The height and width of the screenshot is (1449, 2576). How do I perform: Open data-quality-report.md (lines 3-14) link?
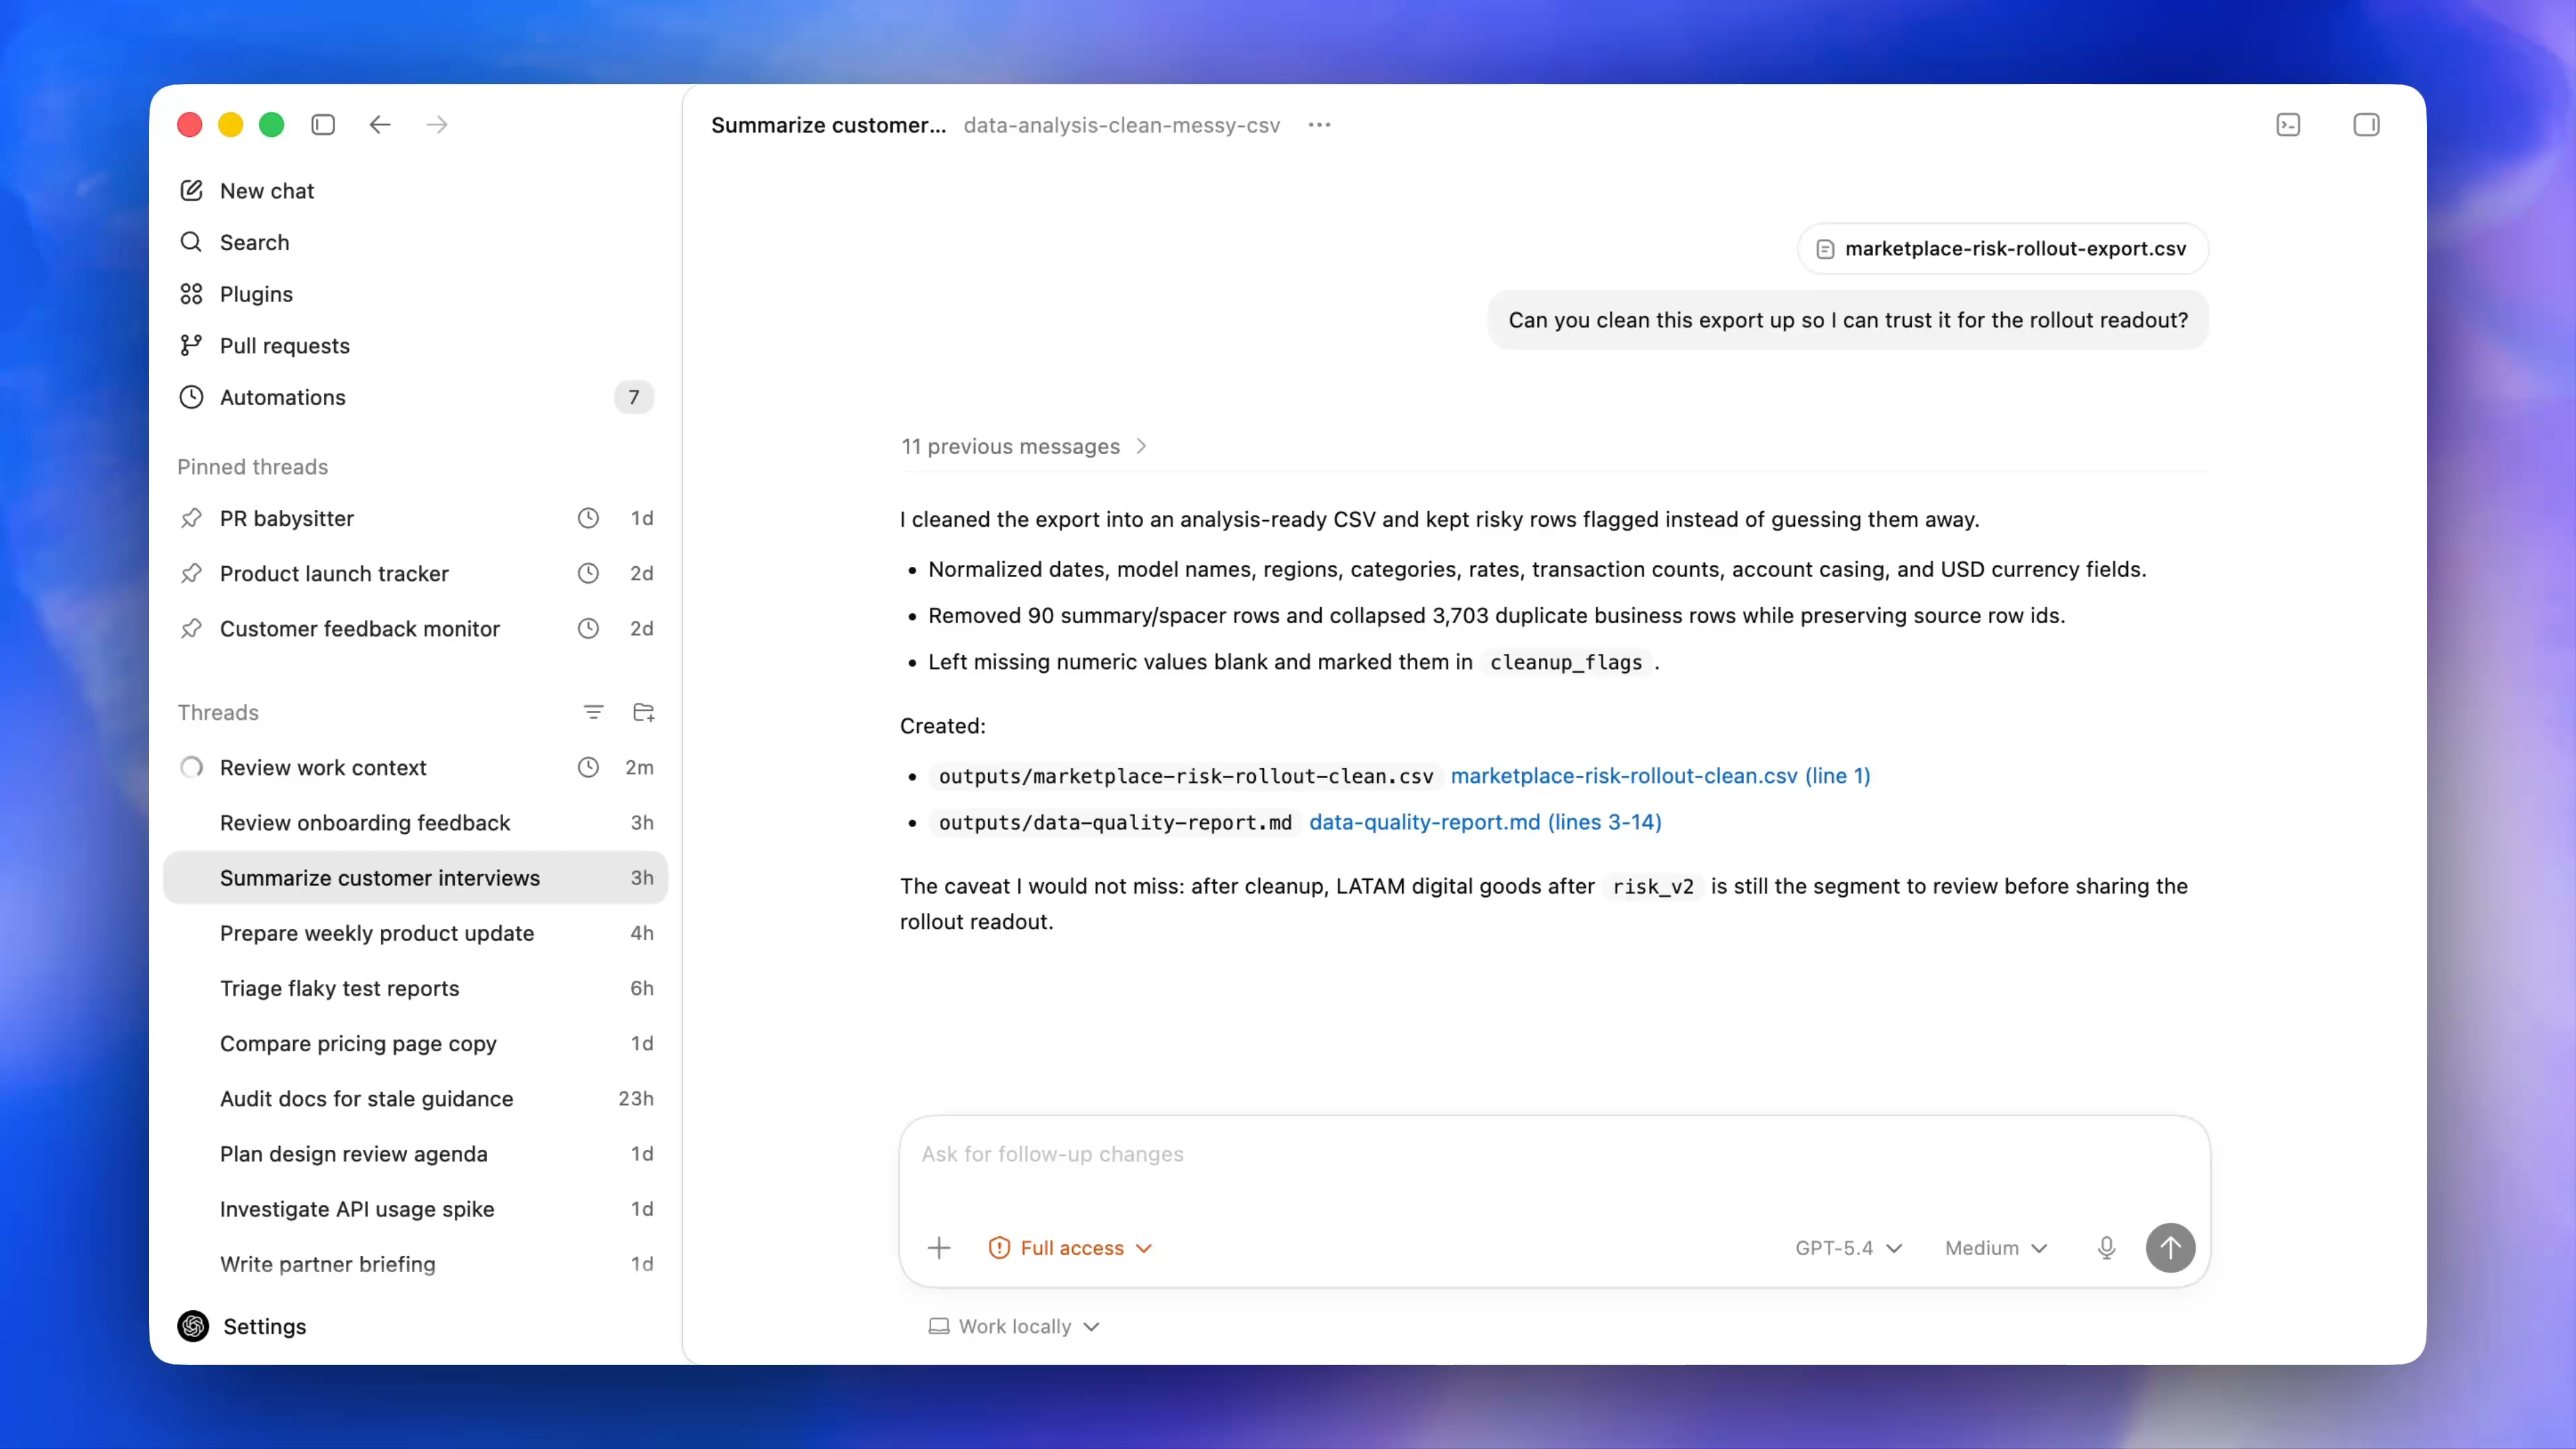click(1485, 822)
